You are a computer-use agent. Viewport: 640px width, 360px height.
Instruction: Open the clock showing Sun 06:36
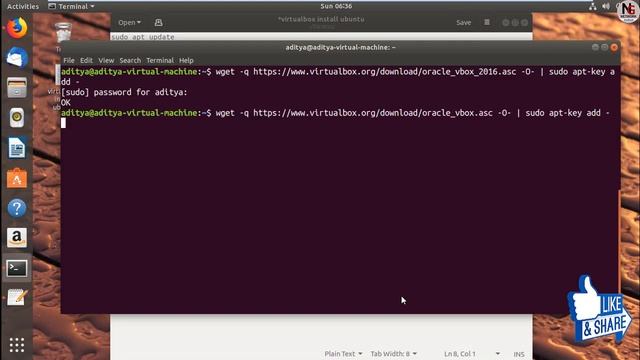point(336,6)
